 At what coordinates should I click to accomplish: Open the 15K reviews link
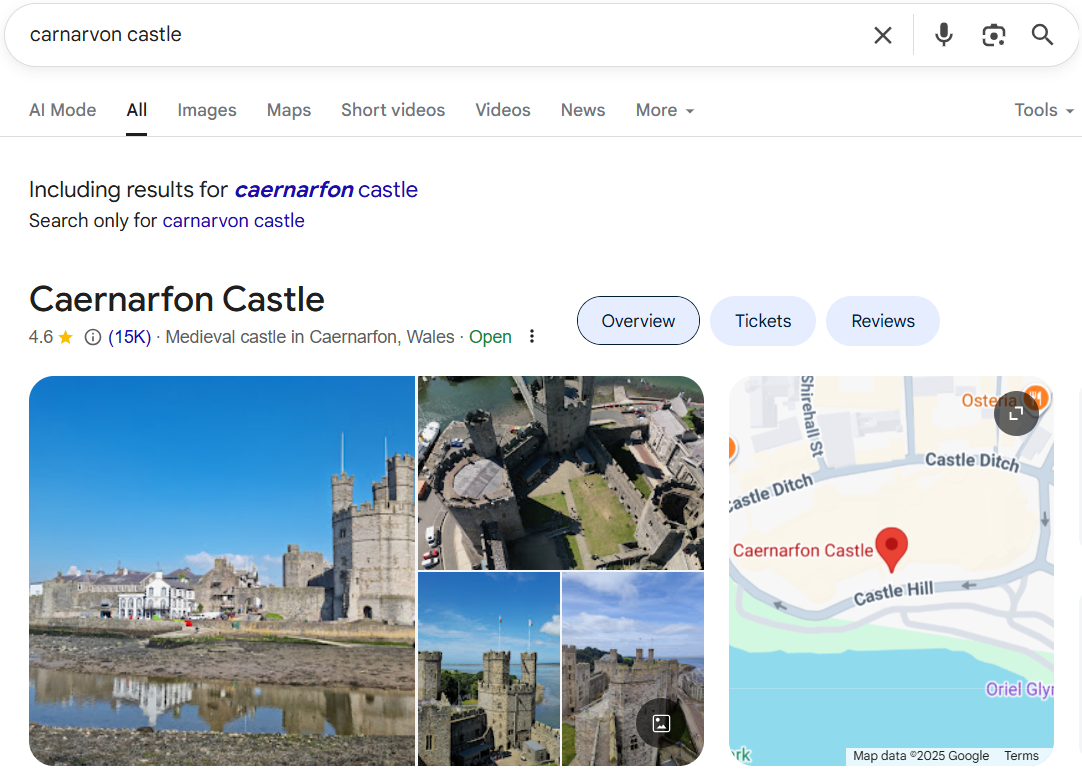tap(129, 337)
